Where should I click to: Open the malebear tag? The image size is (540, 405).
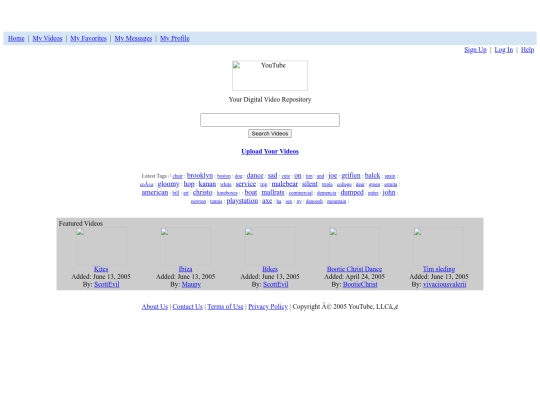[x=284, y=184]
